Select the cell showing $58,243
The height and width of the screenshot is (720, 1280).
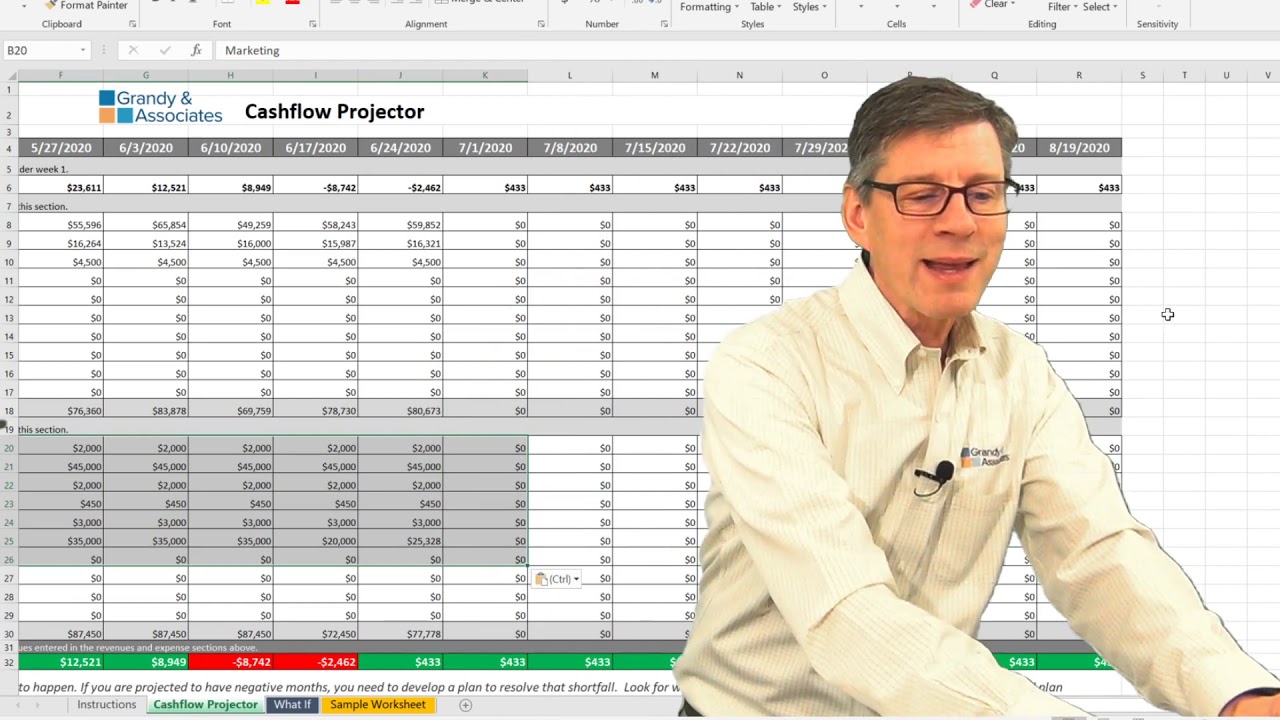[x=315, y=225]
